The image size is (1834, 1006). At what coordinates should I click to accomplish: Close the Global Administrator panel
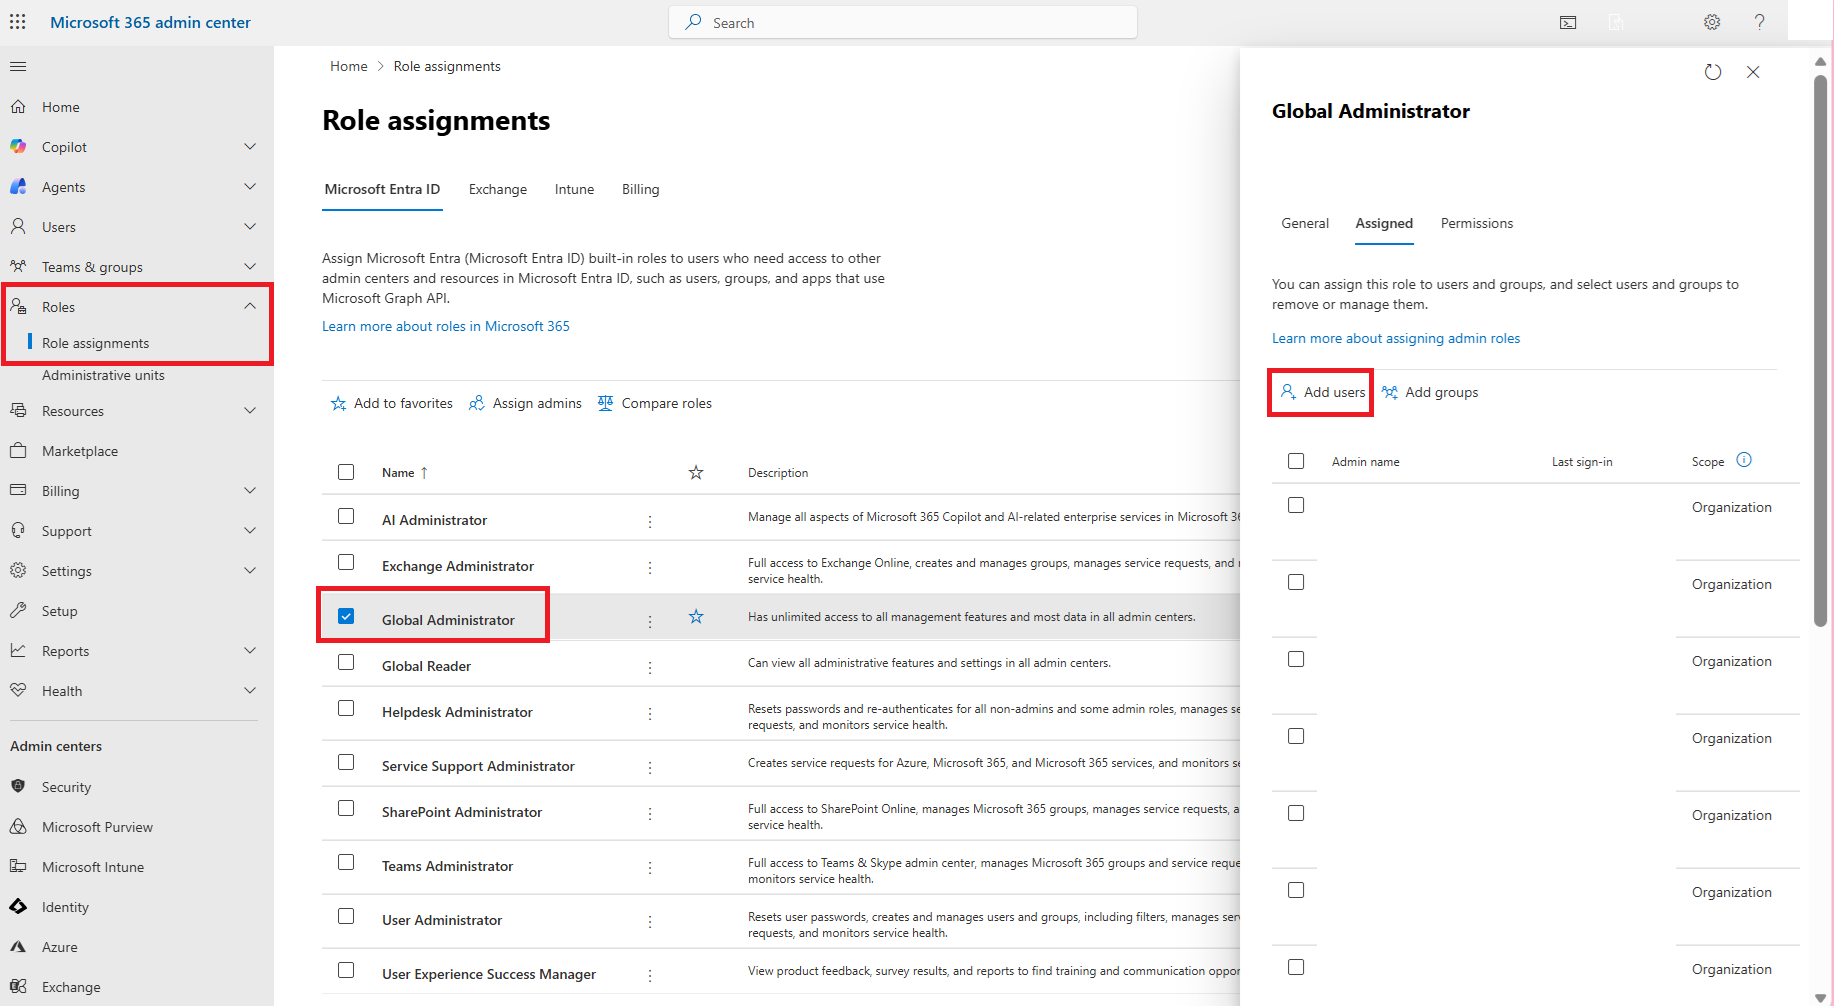[x=1753, y=72]
